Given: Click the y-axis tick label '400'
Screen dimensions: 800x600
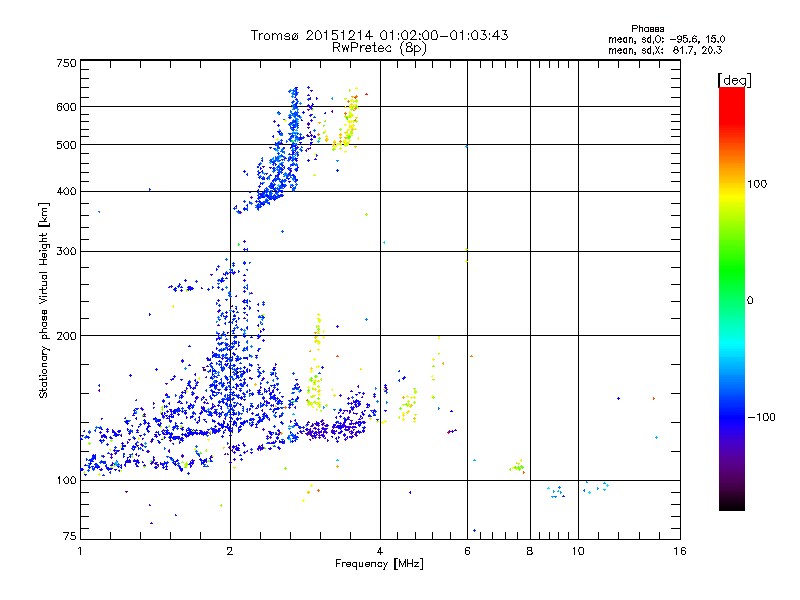Looking at the screenshot, I should [66, 192].
